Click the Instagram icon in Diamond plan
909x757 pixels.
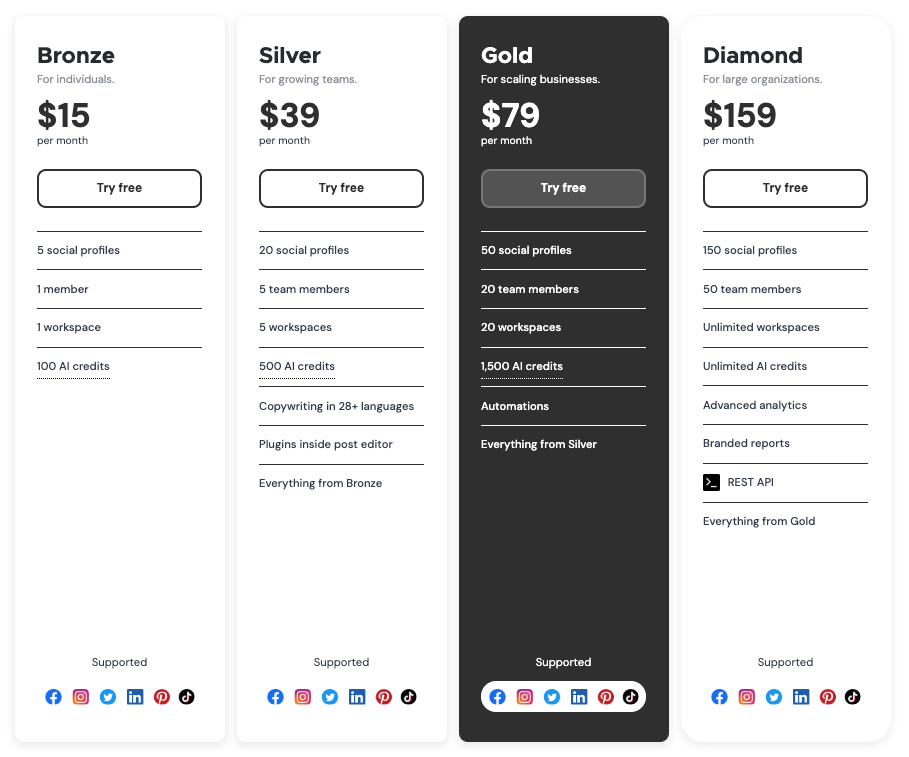click(747, 697)
